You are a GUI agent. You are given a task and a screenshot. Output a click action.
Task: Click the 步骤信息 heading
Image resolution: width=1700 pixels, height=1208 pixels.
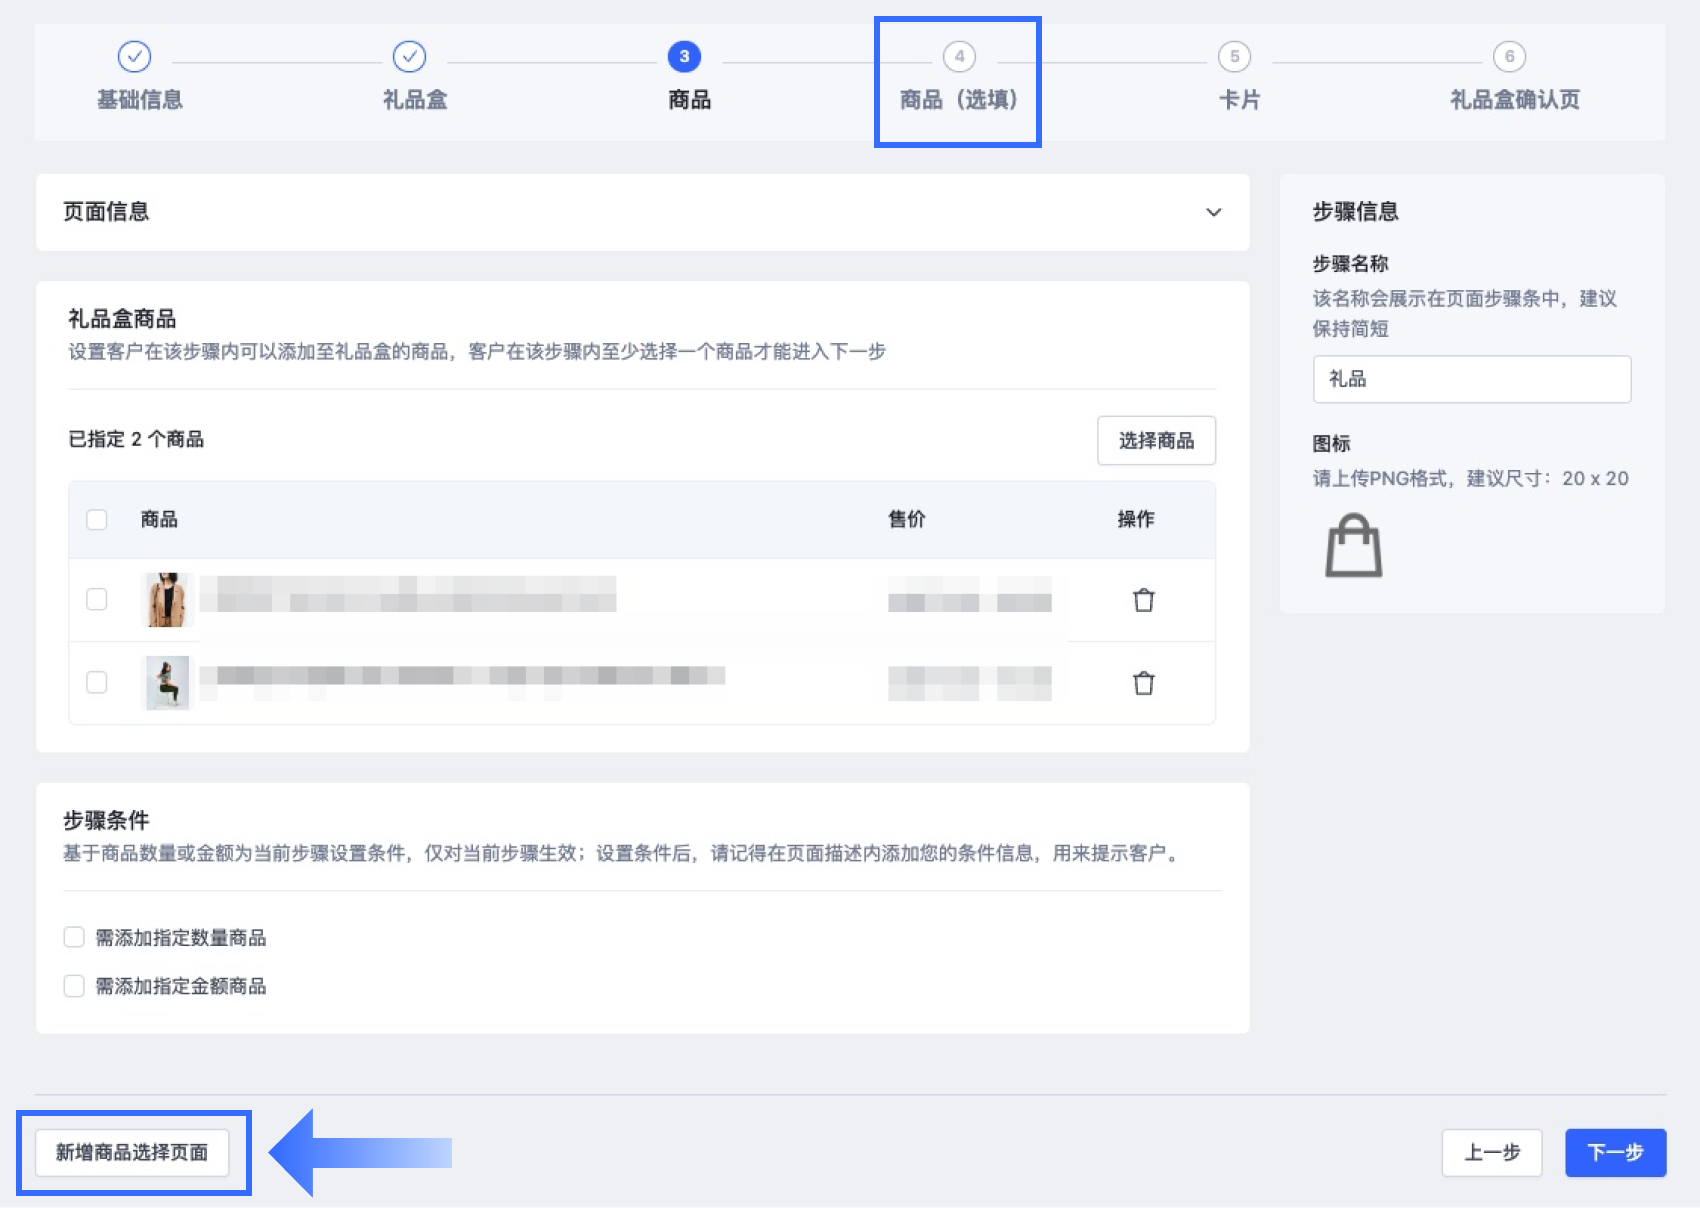(x=1355, y=211)
